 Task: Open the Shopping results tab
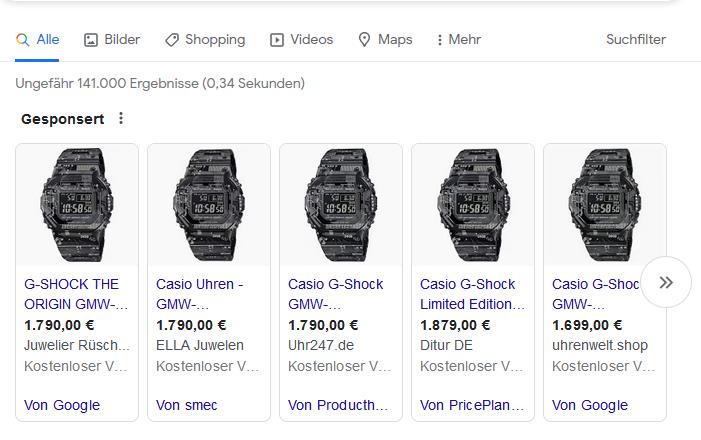[205, 40]
